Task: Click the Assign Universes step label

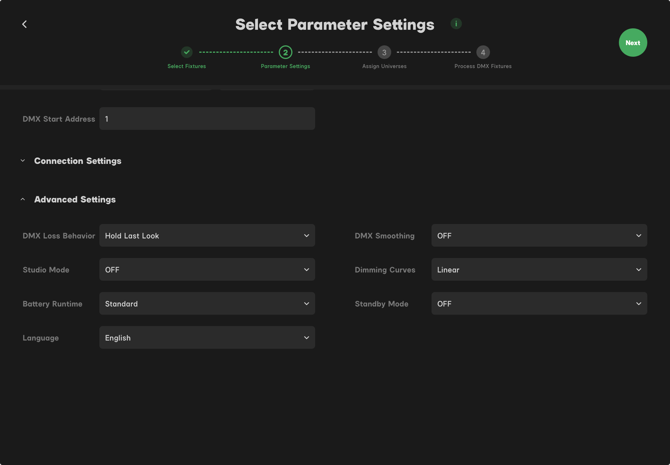Action: click(x=384, y=67)
